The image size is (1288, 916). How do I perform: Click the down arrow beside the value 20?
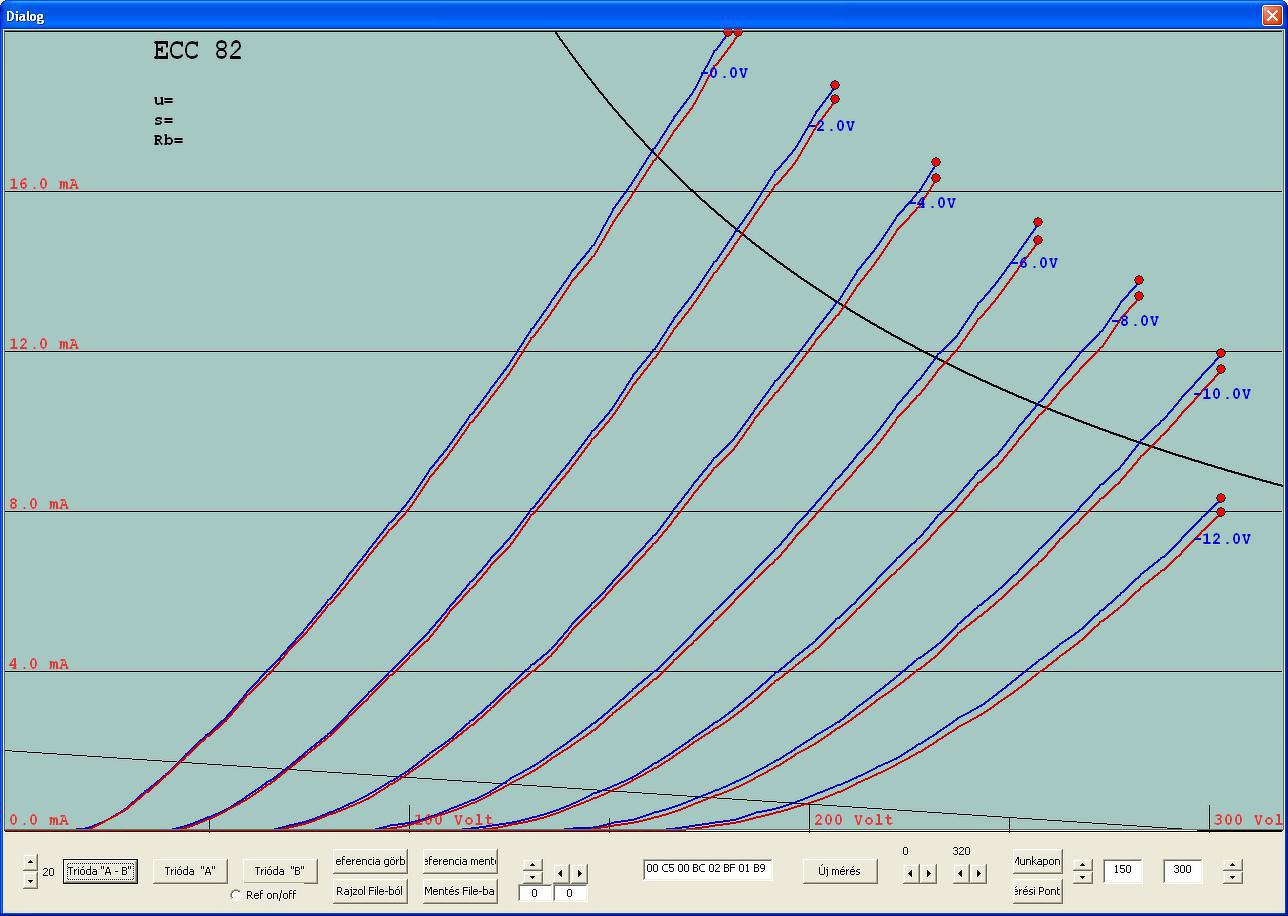tap(30, 880)
